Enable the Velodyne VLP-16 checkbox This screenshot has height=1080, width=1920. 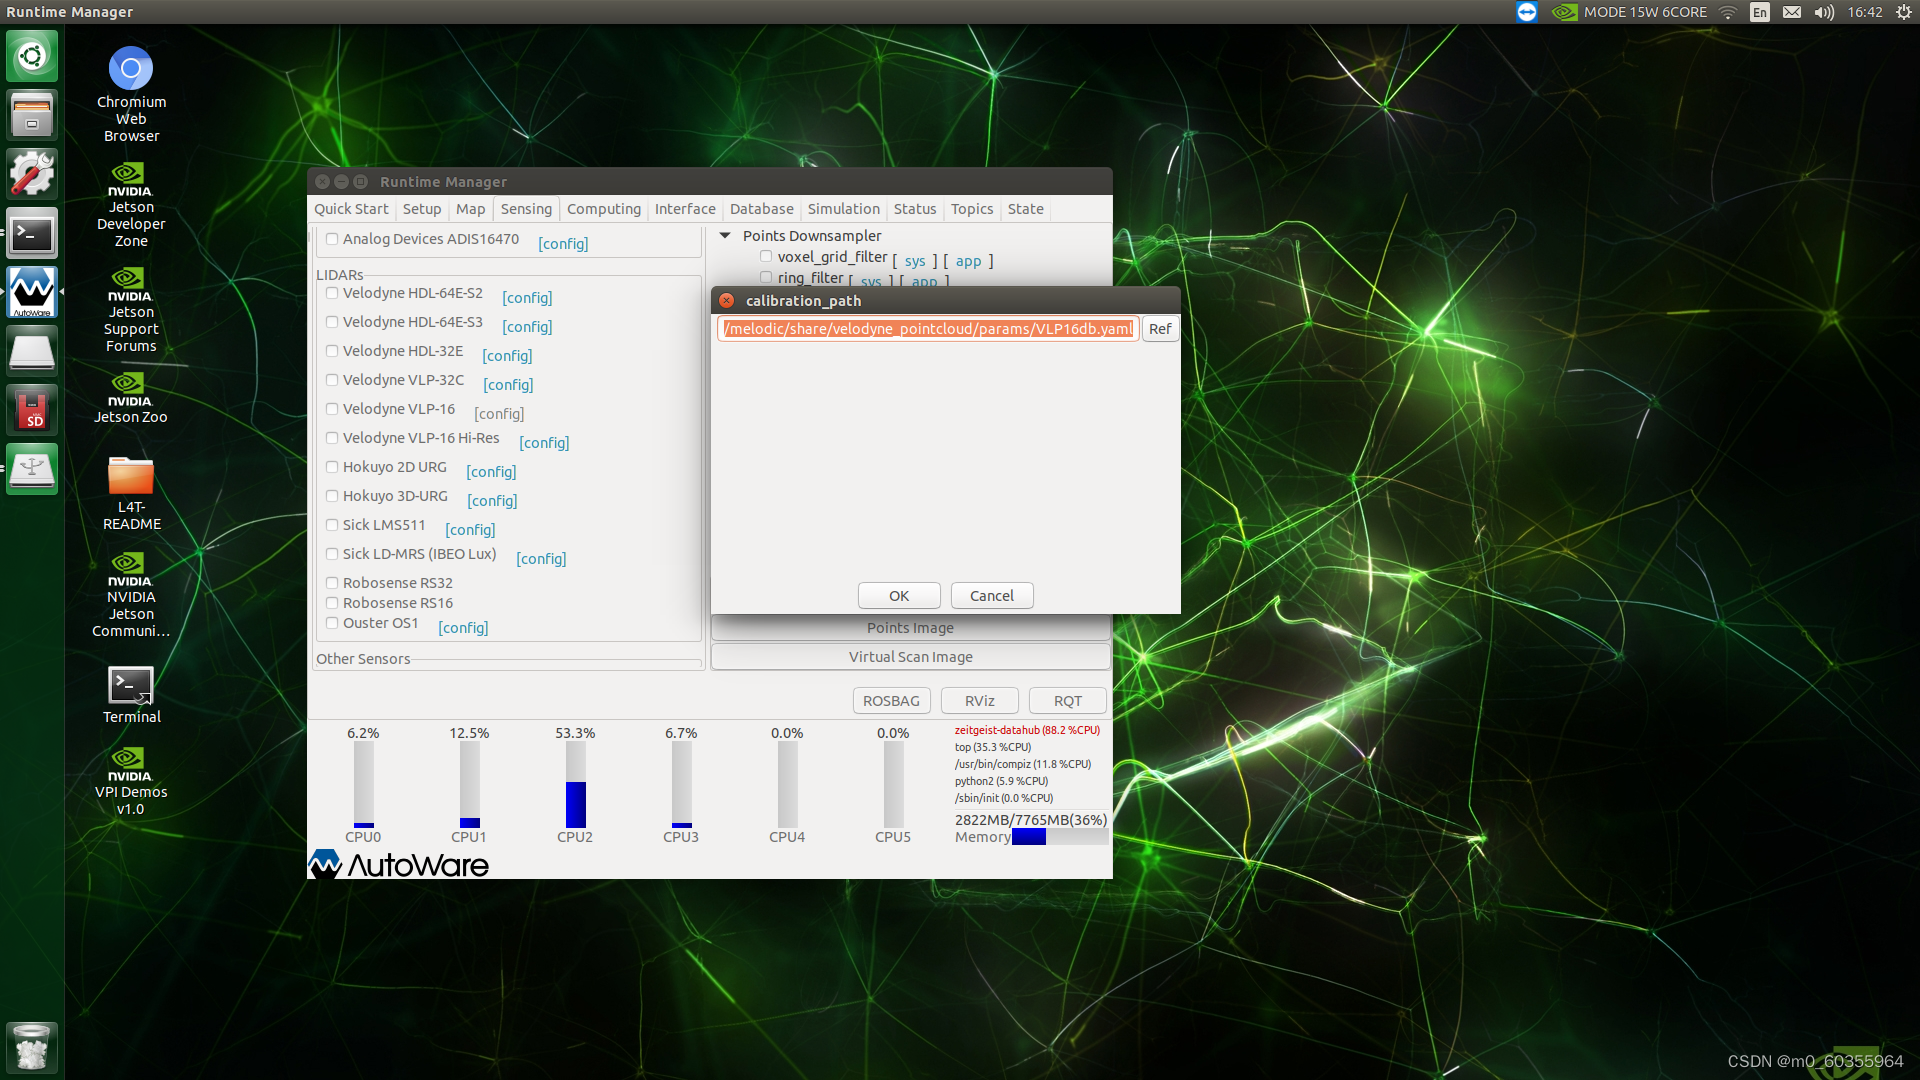[332, 409]
